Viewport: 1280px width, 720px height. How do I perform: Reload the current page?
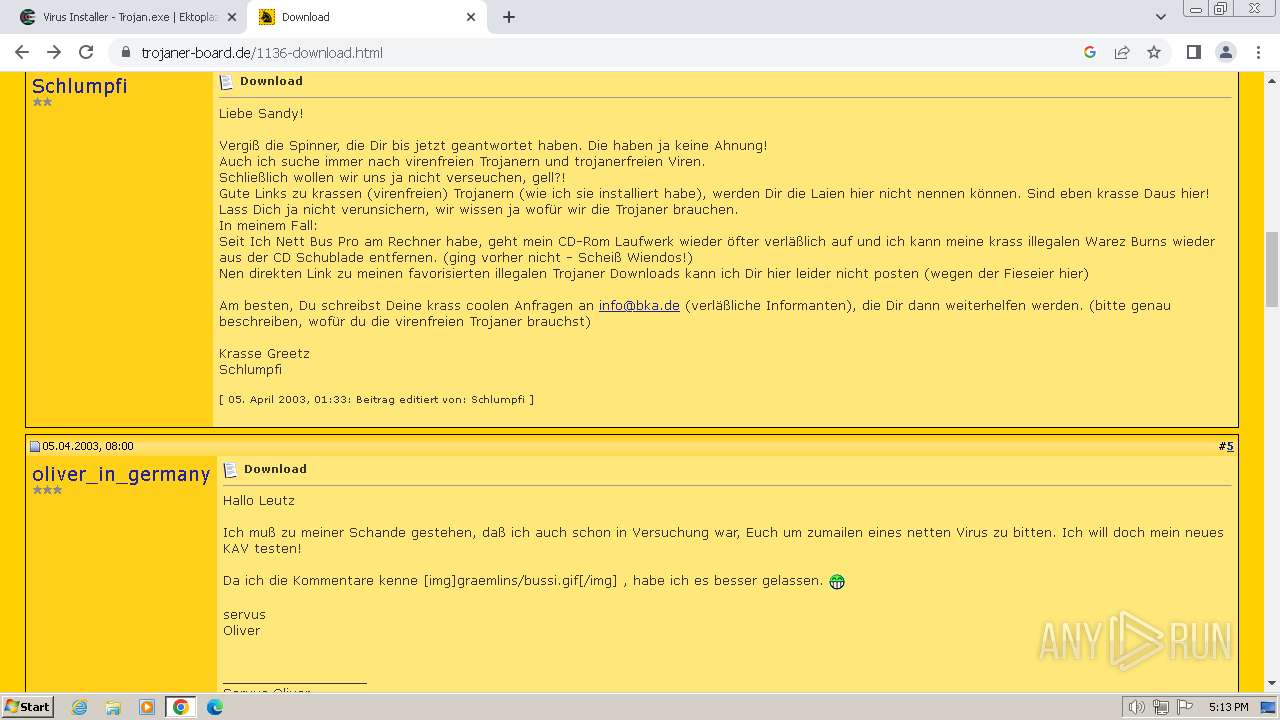86,52
